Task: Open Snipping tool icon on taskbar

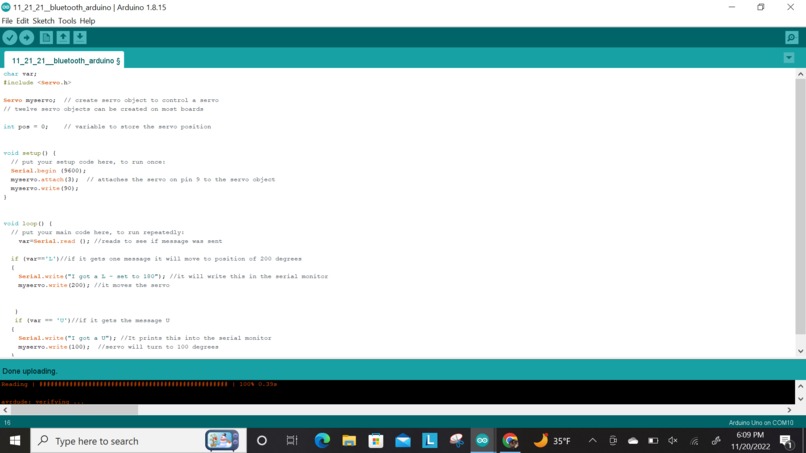Action: click(x=456, y=441)
